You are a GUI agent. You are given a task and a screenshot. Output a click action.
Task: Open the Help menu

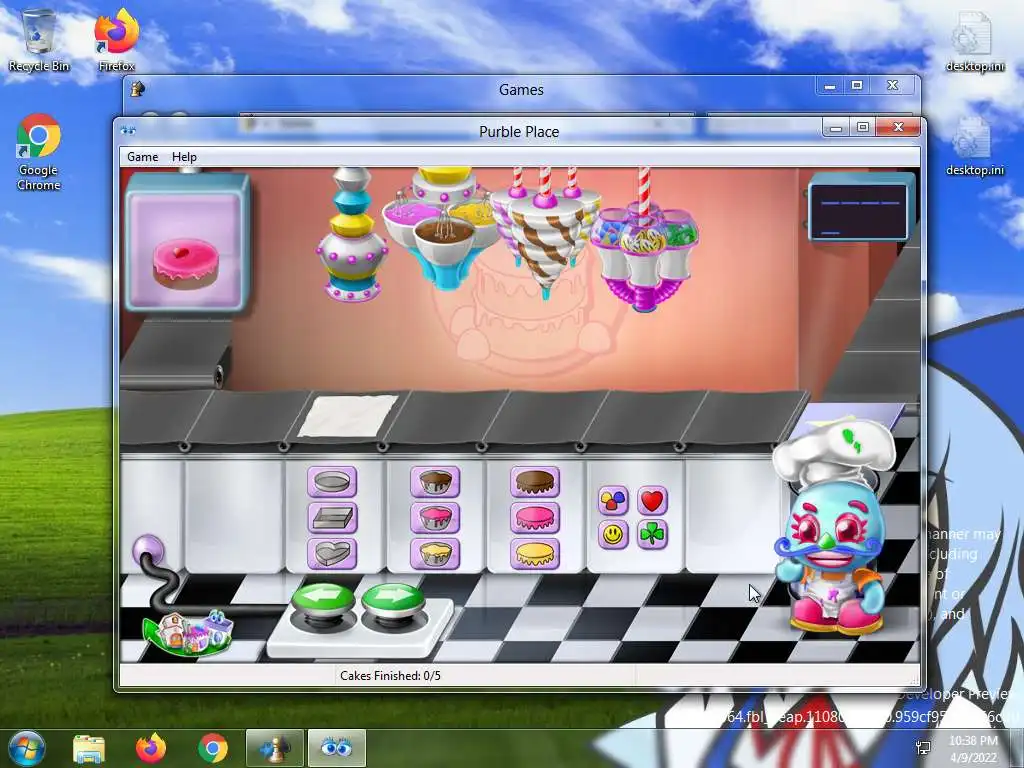pos(184,157)
